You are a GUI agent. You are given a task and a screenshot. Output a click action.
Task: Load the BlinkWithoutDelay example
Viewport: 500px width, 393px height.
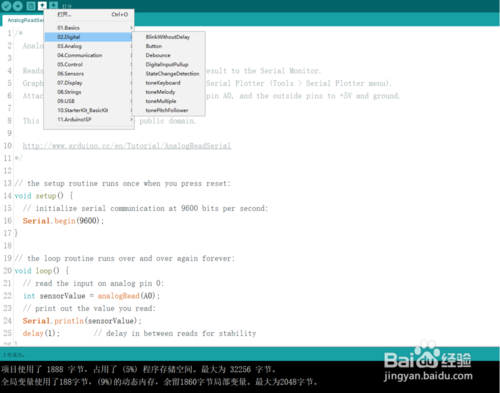(x=169, y=37)
